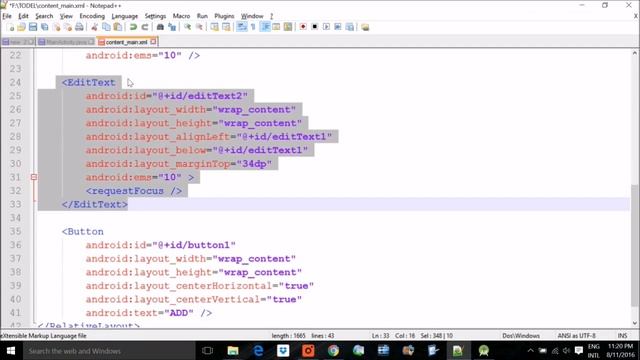640x360 pixels.
Task: Click the Replace toolbar icon
Action: pyautogui.click(x=172, y=27)
